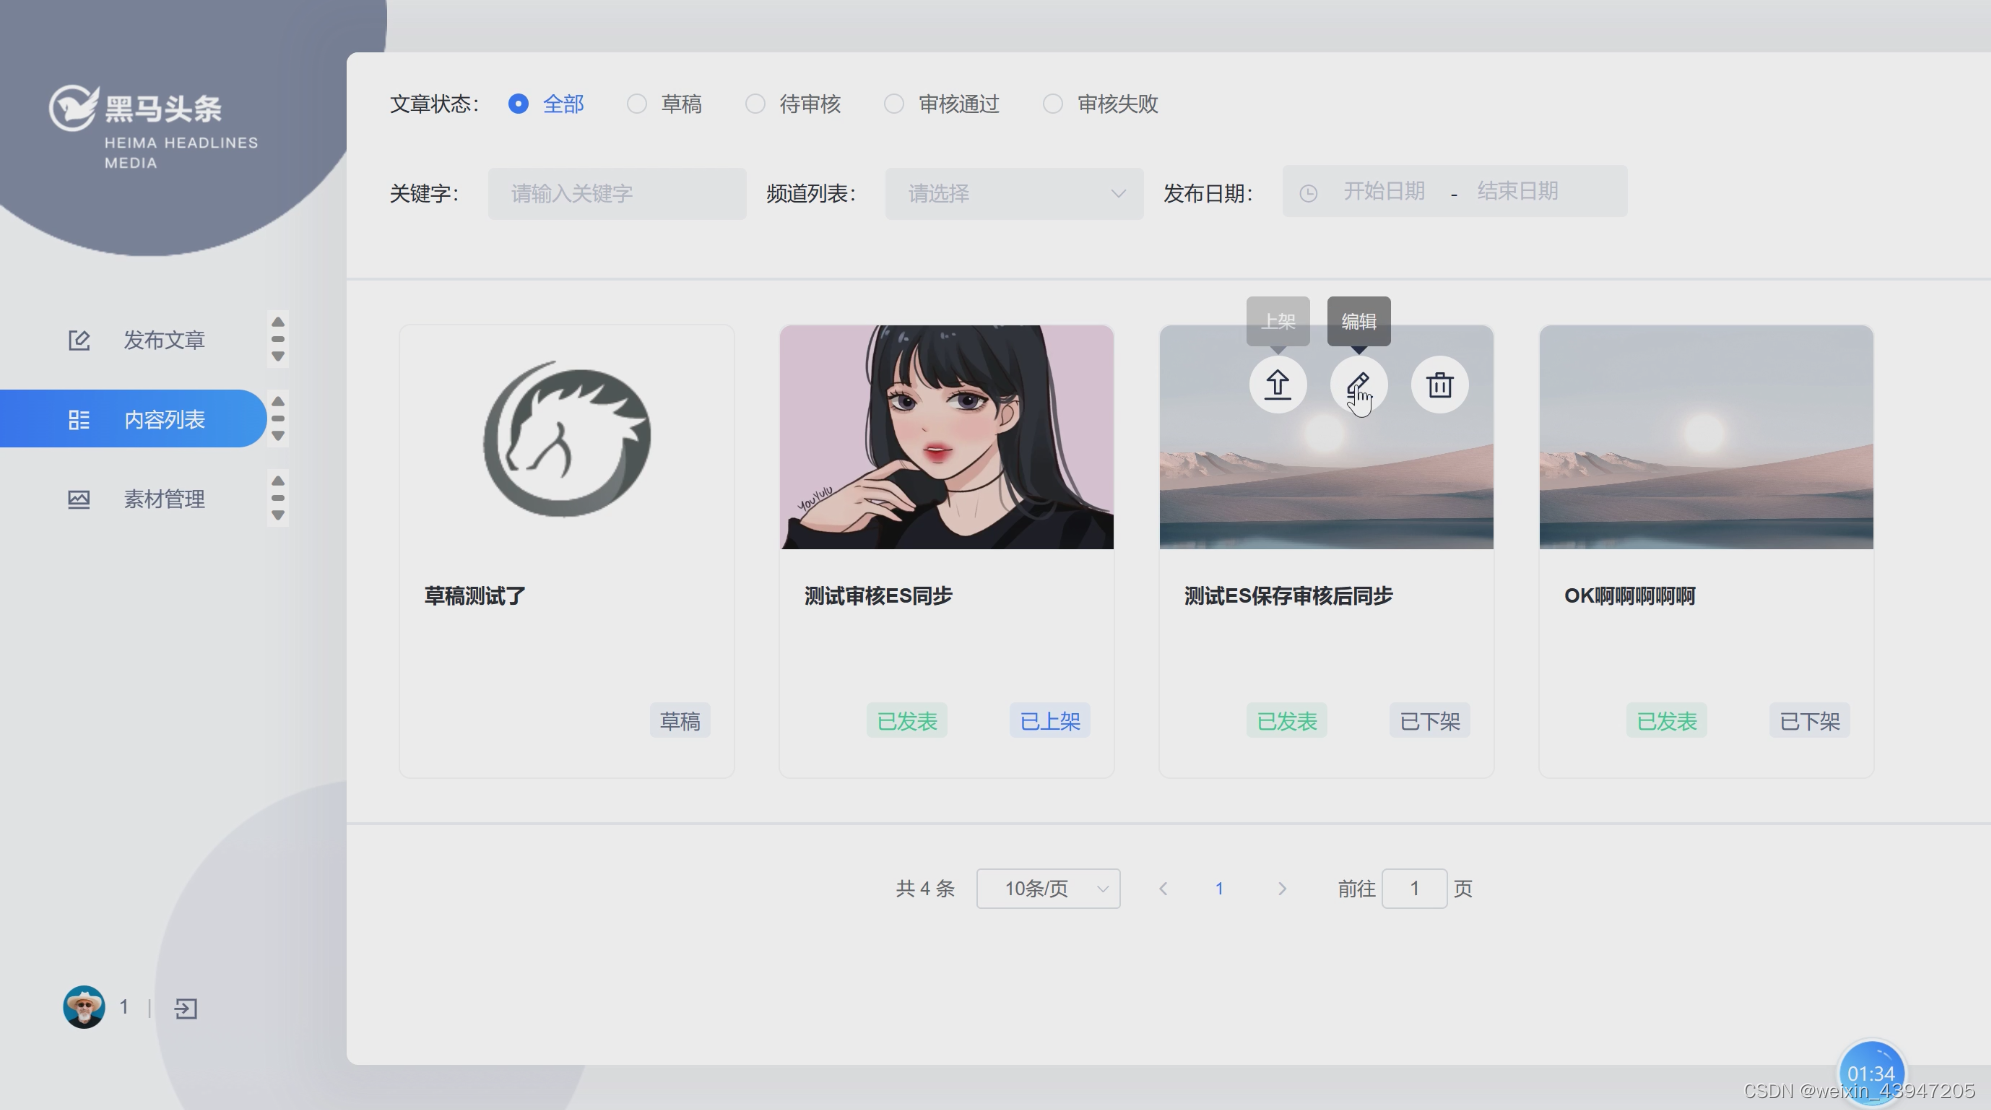1991x1110 pixels.
Task: Click the 已上架 tag on the second card
Action: (x=1049, y=721)
